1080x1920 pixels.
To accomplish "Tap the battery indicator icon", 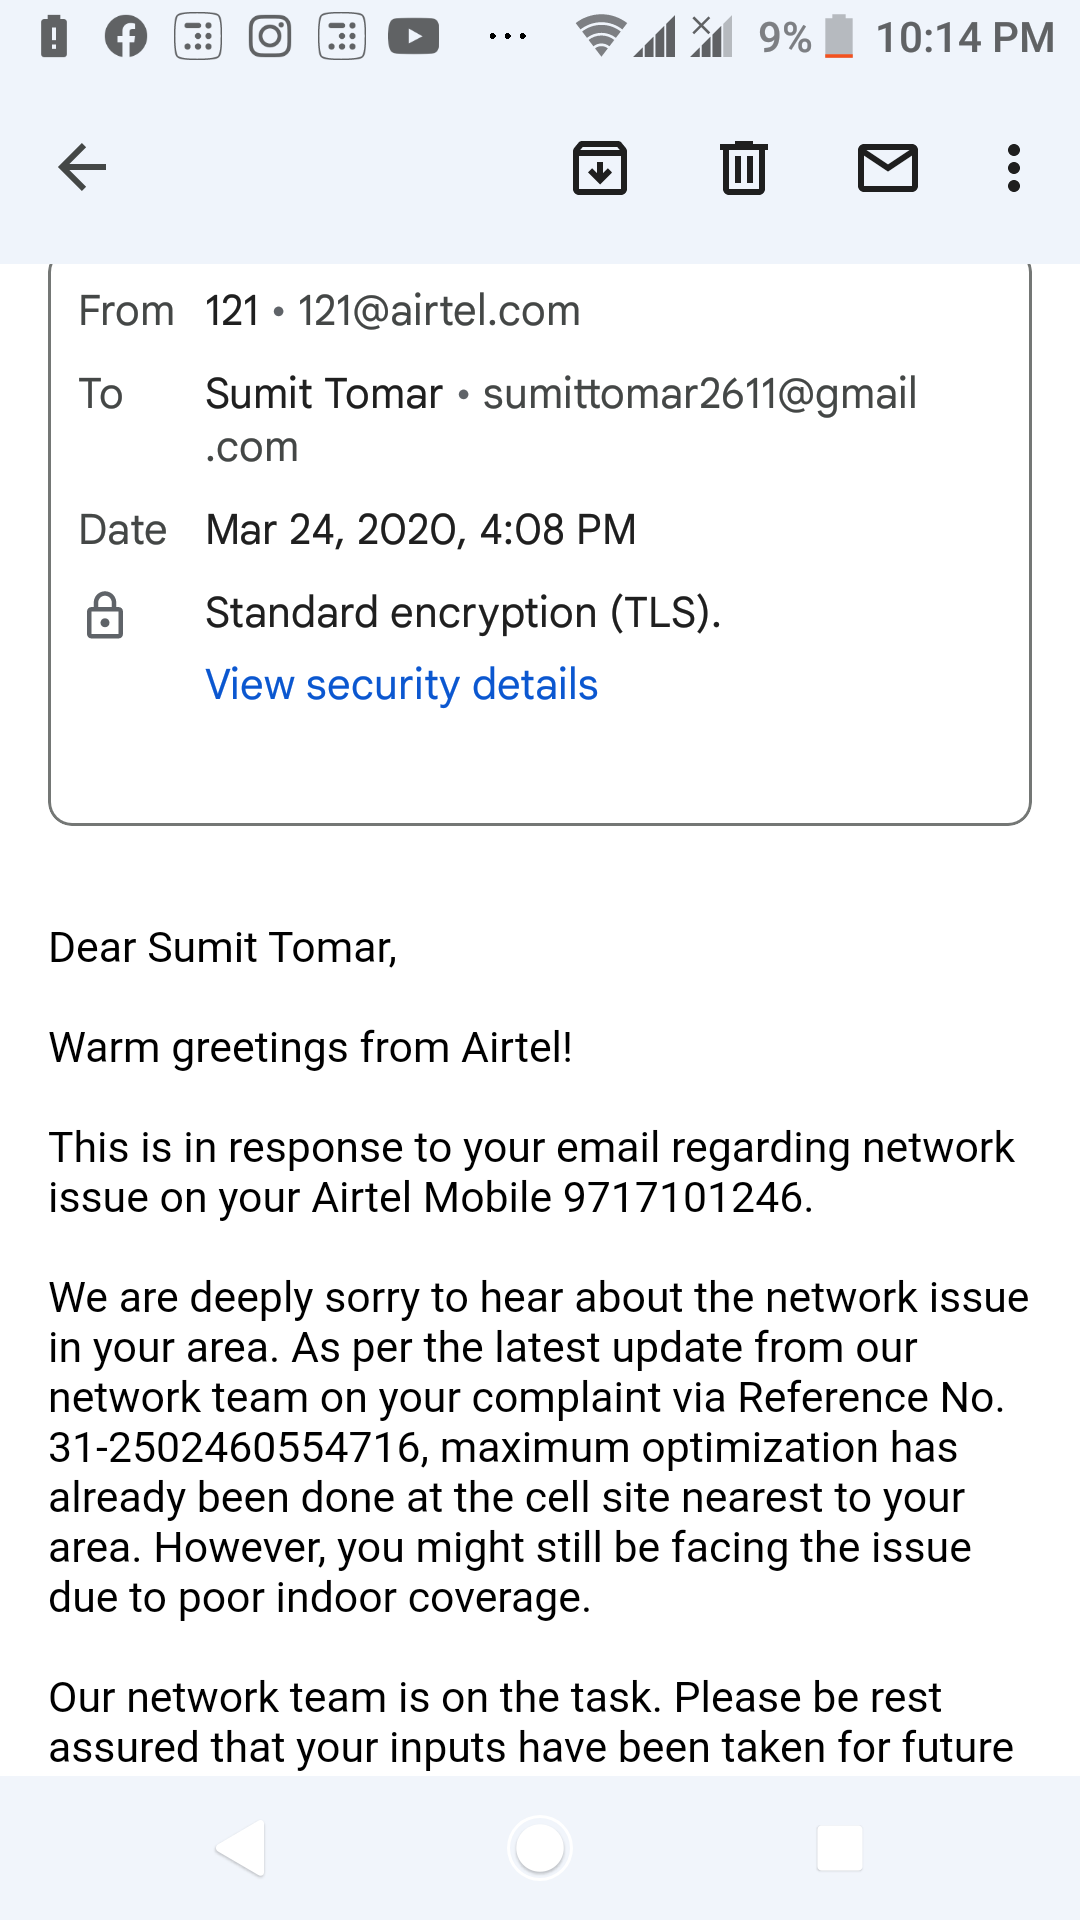I will click(x=839, y=37).
